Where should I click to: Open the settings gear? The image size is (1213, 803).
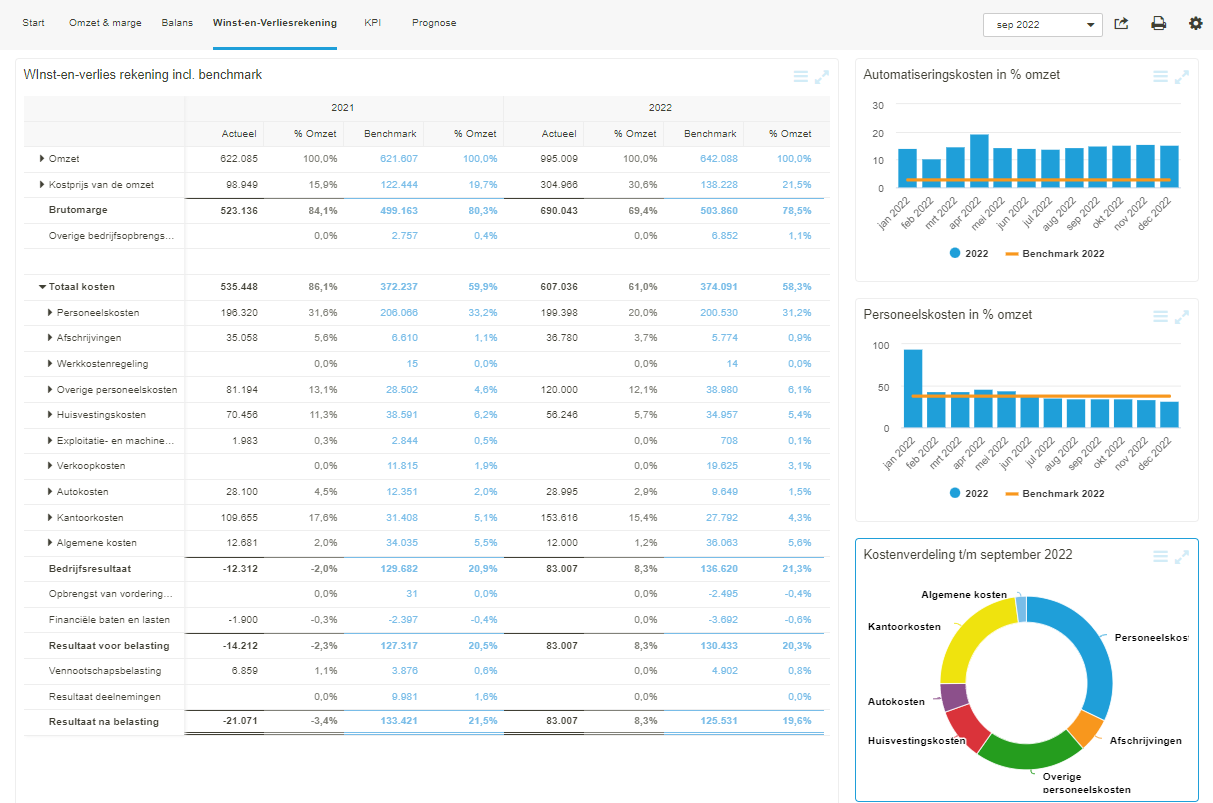pyautogui.click(x=1196, y=22)
